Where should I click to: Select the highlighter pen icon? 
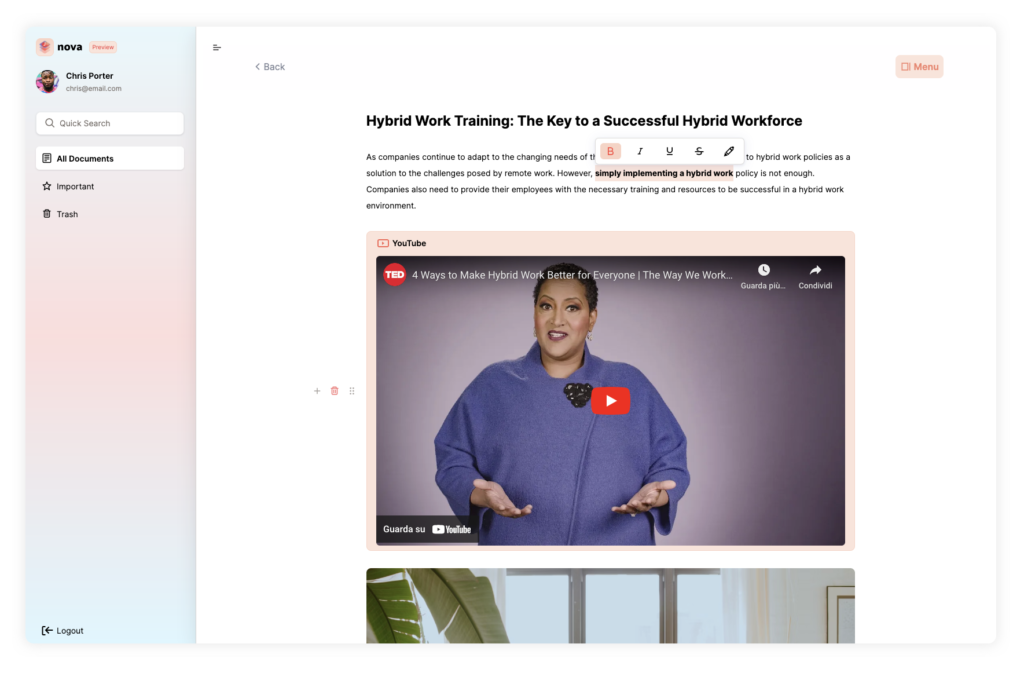pyautogui.click(x=729, y=151)
